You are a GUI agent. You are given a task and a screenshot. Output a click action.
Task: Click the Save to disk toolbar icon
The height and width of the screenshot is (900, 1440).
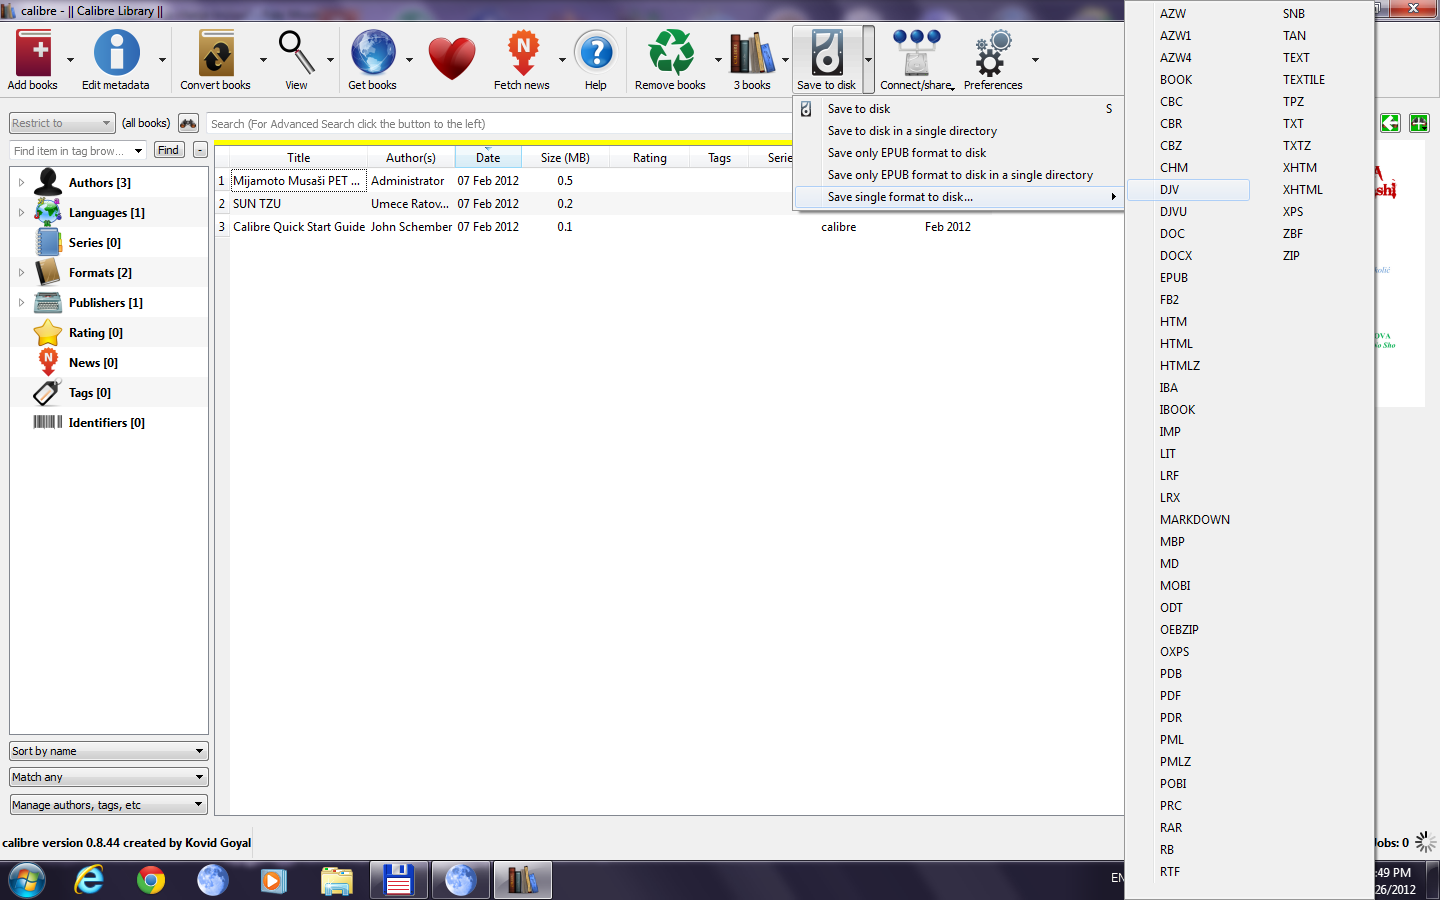pyautogui.click(x=827, y=53)
